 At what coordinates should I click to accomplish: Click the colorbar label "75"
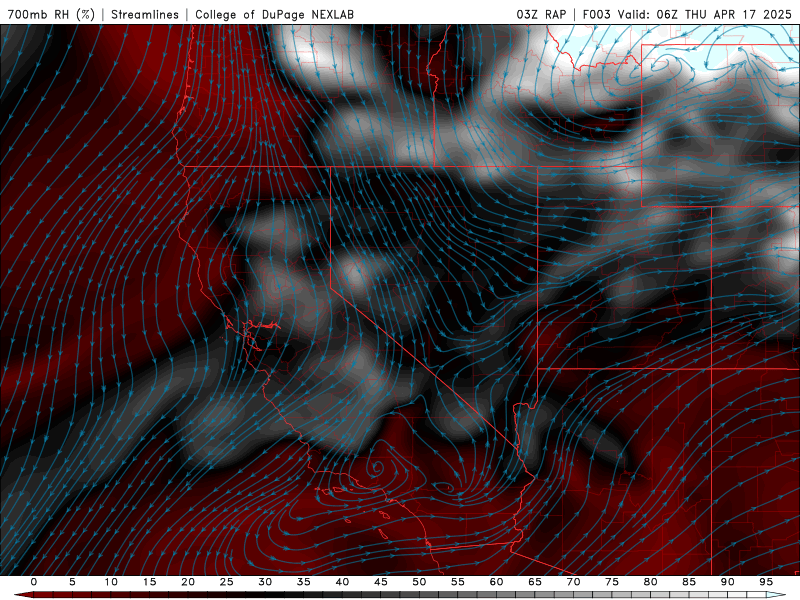tap(612, 582)
